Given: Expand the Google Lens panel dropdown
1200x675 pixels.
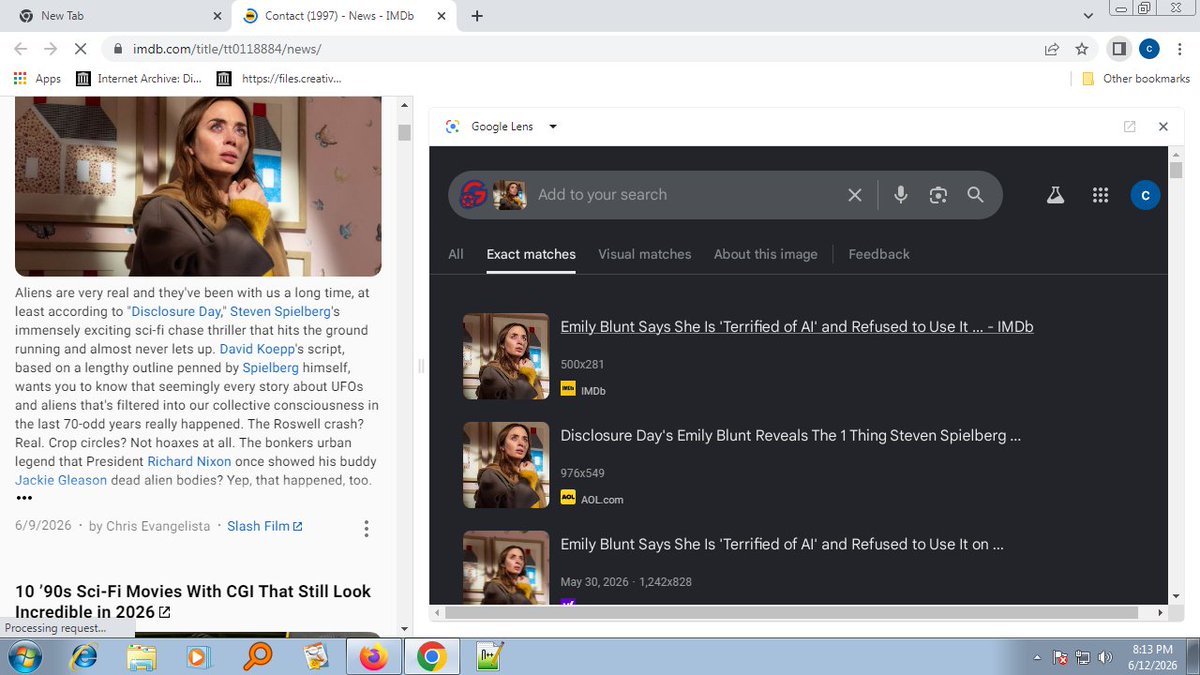Looking at the screenshot, I should pos(553,127).
